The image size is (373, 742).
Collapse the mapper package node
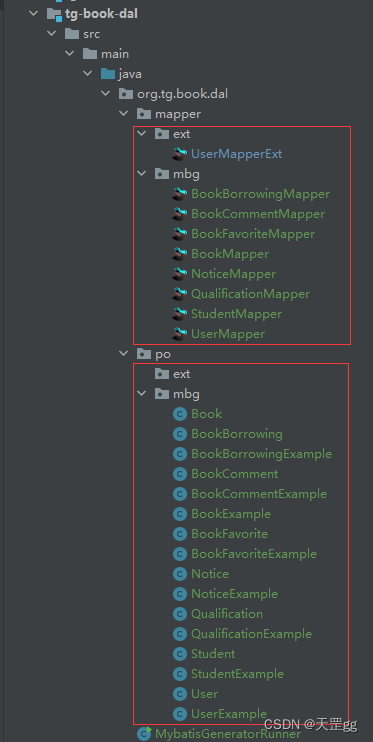click(124, 114)
